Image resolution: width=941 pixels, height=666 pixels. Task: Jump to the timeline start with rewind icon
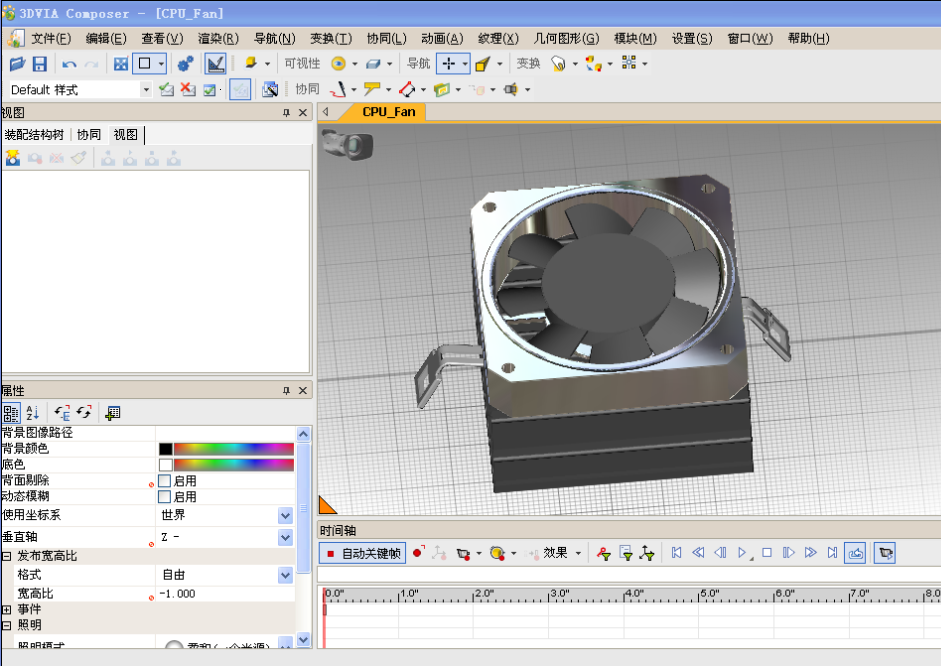(x=677, y=553)
